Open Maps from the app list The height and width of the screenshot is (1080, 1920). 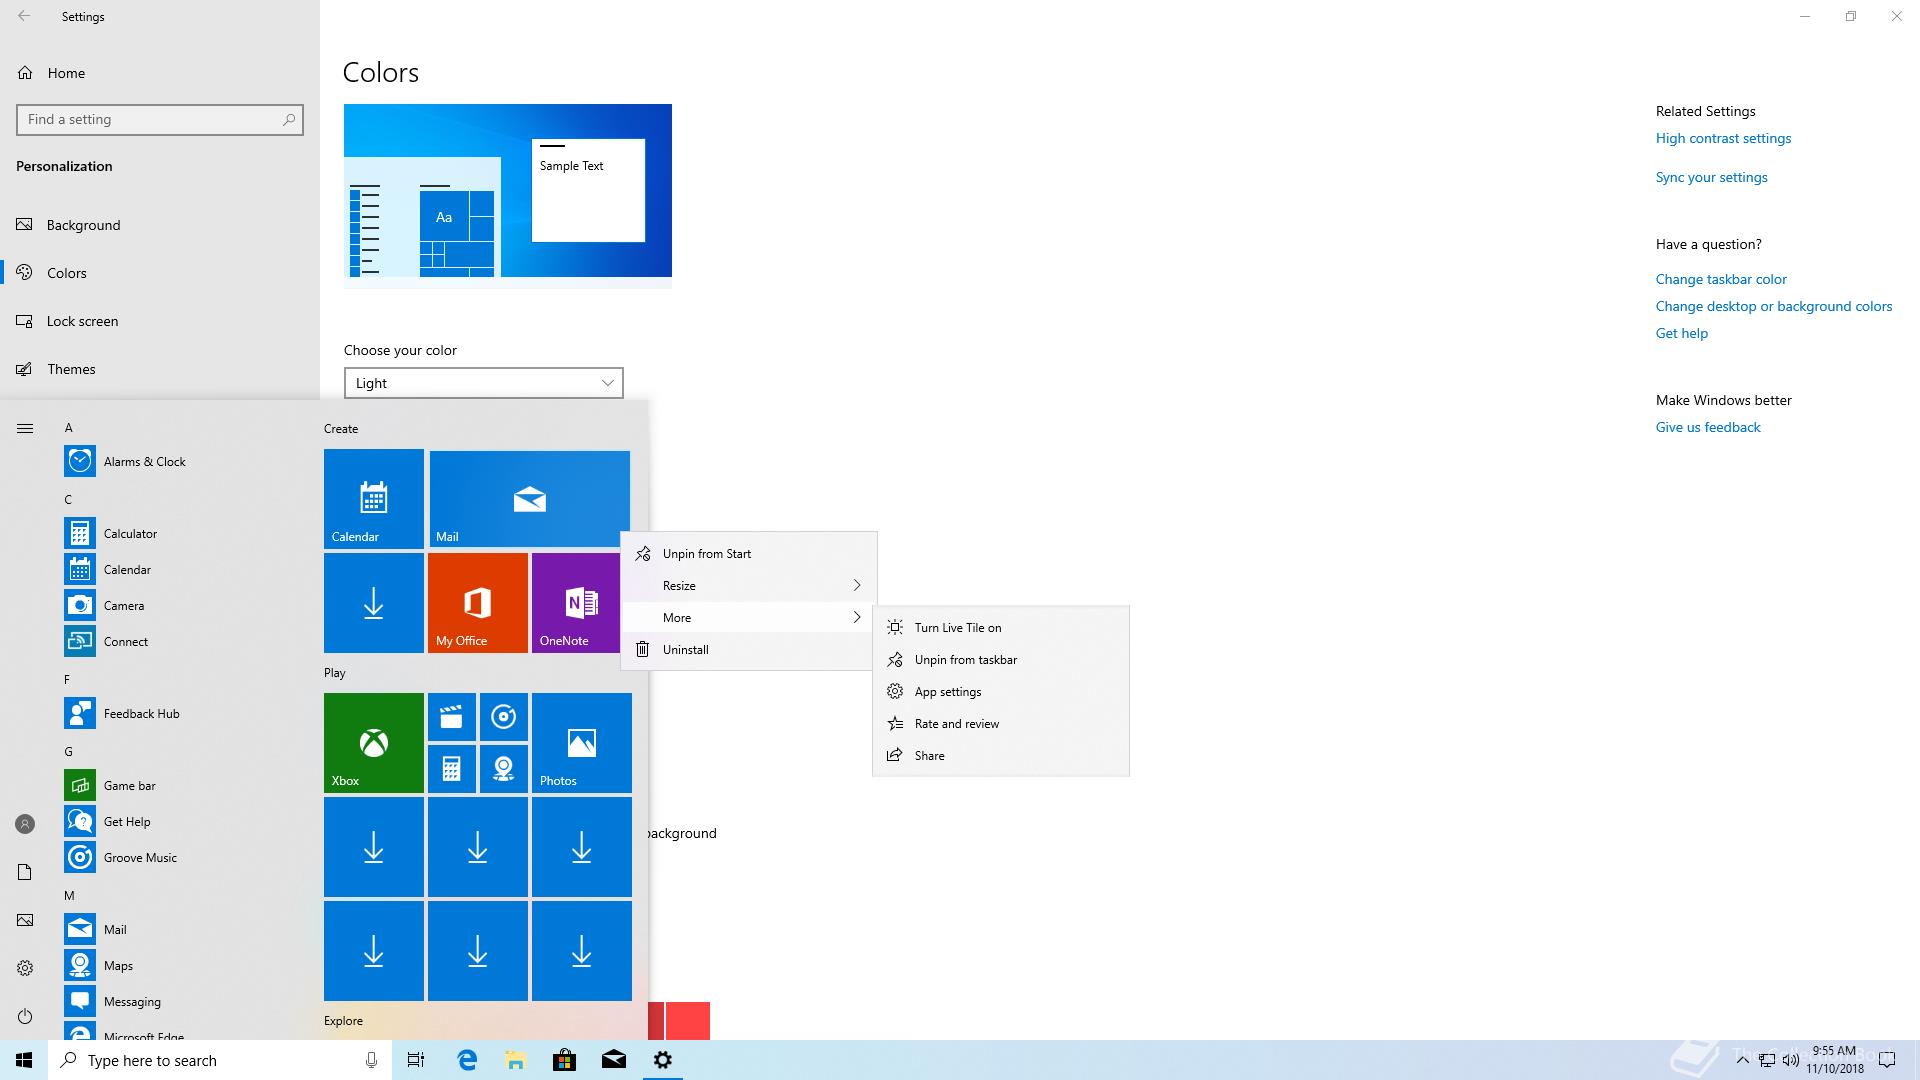click(118, 966)
